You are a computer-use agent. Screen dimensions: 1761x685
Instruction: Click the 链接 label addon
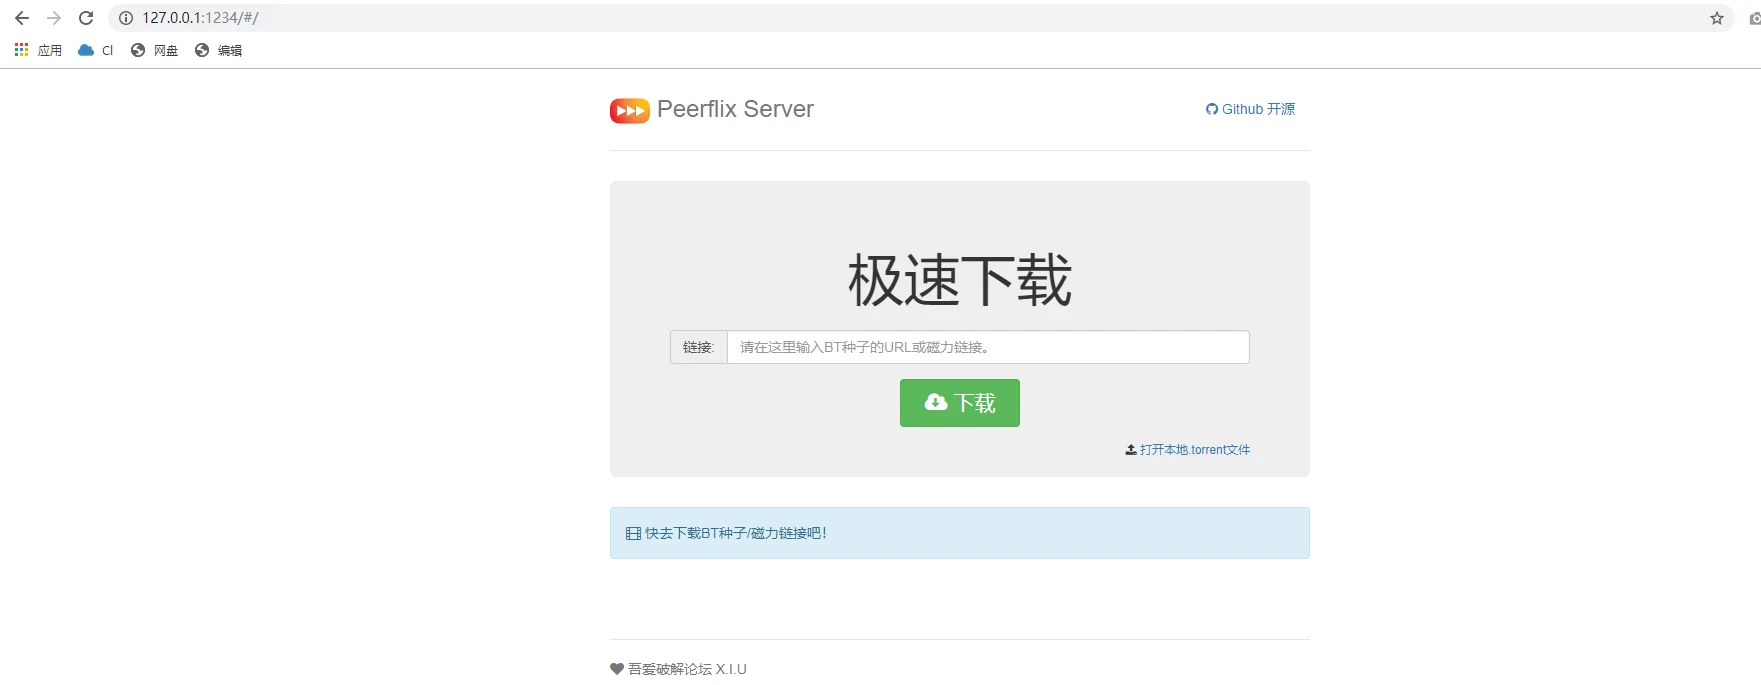(699, 347)
